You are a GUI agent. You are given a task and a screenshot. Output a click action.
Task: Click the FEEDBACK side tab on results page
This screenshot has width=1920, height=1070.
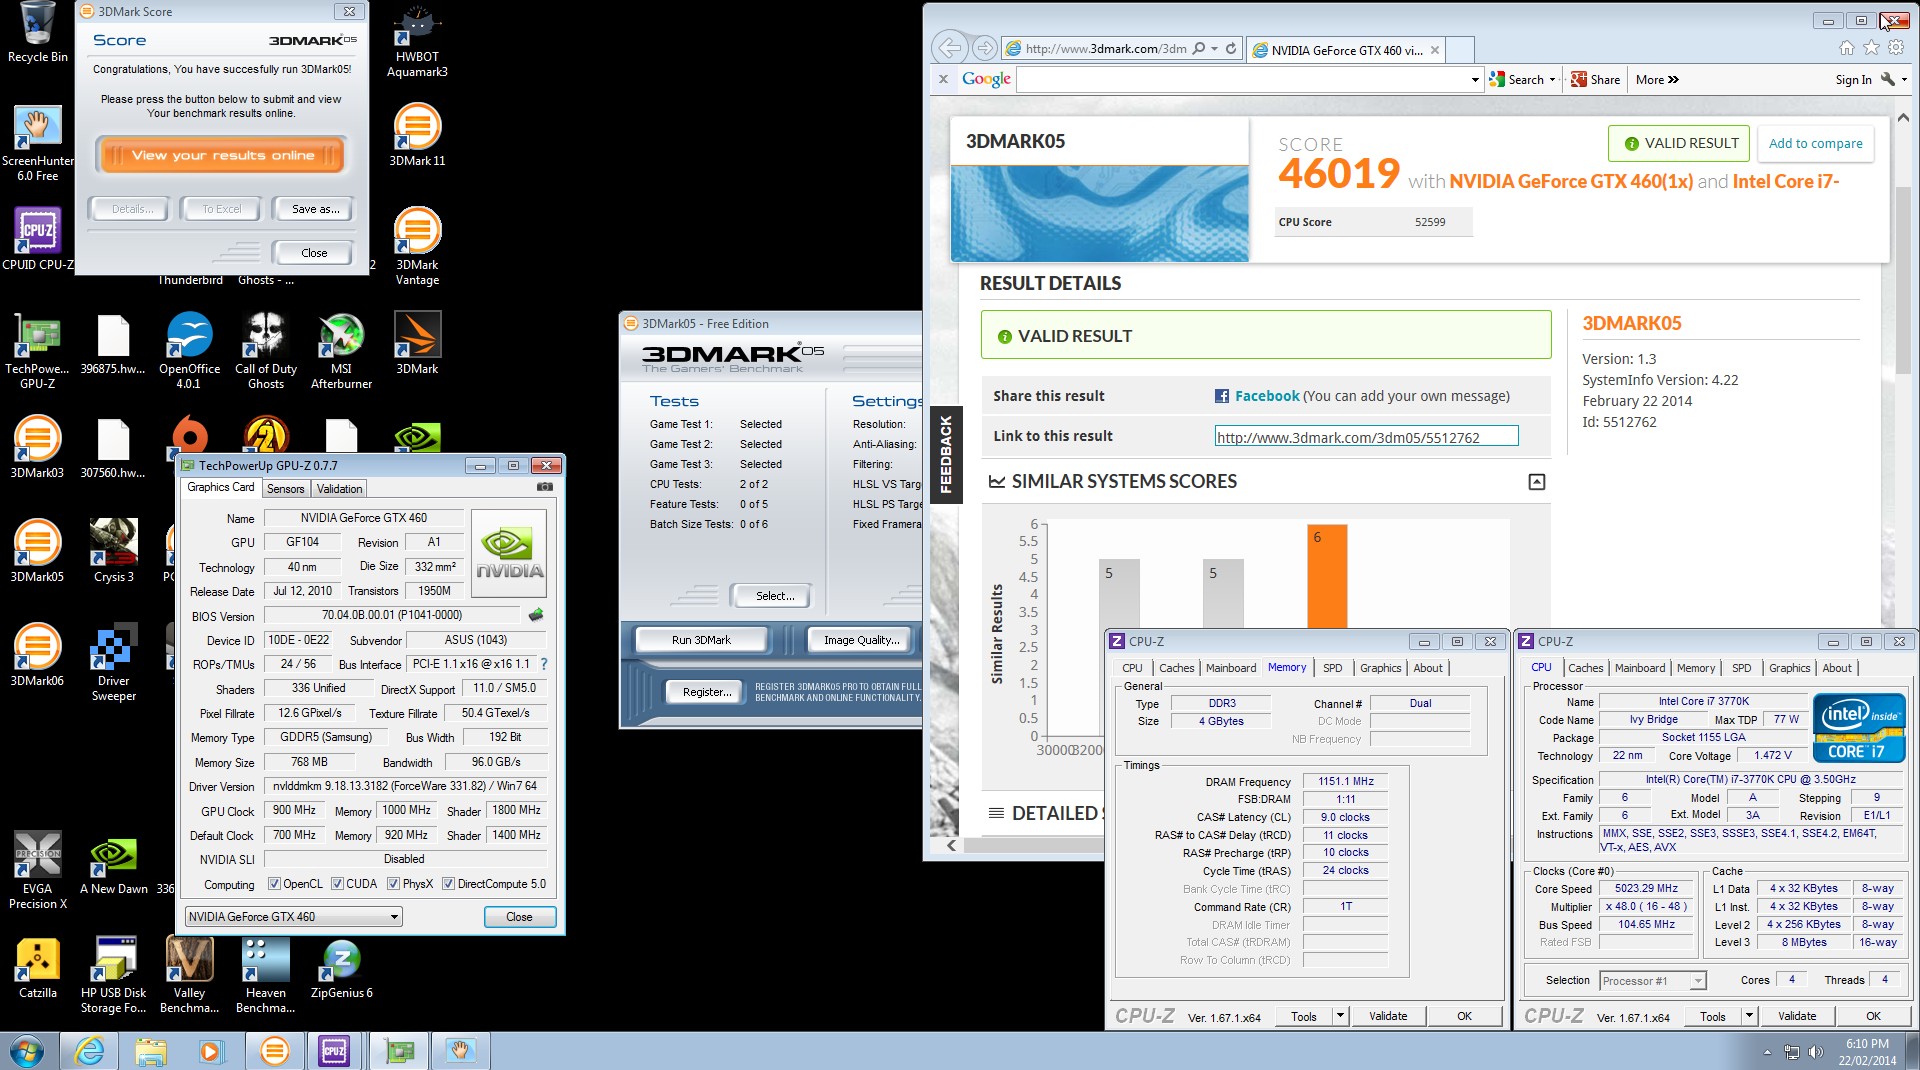tap(946, 454)
